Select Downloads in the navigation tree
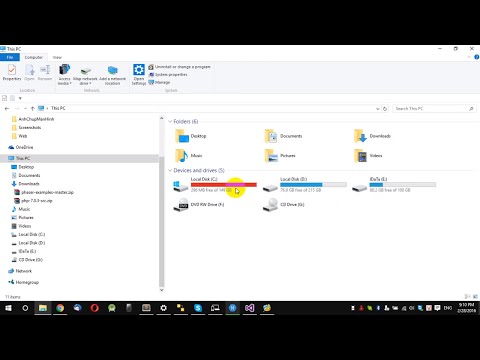The image size is (480, 360). 29,184
